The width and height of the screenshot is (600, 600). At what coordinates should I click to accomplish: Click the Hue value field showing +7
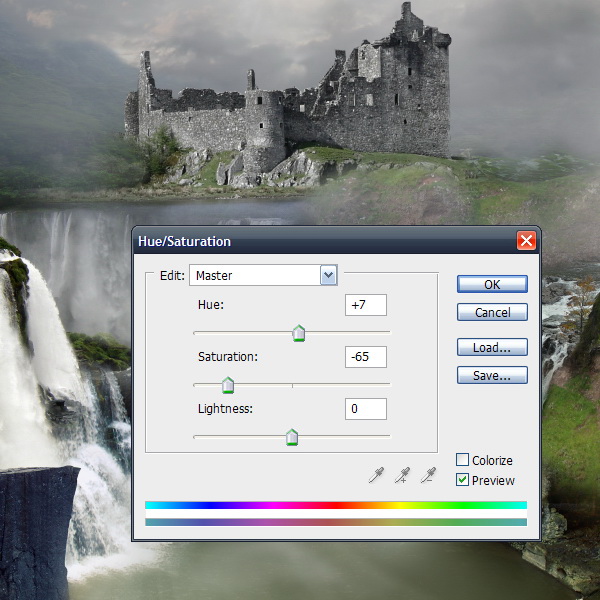365,305
